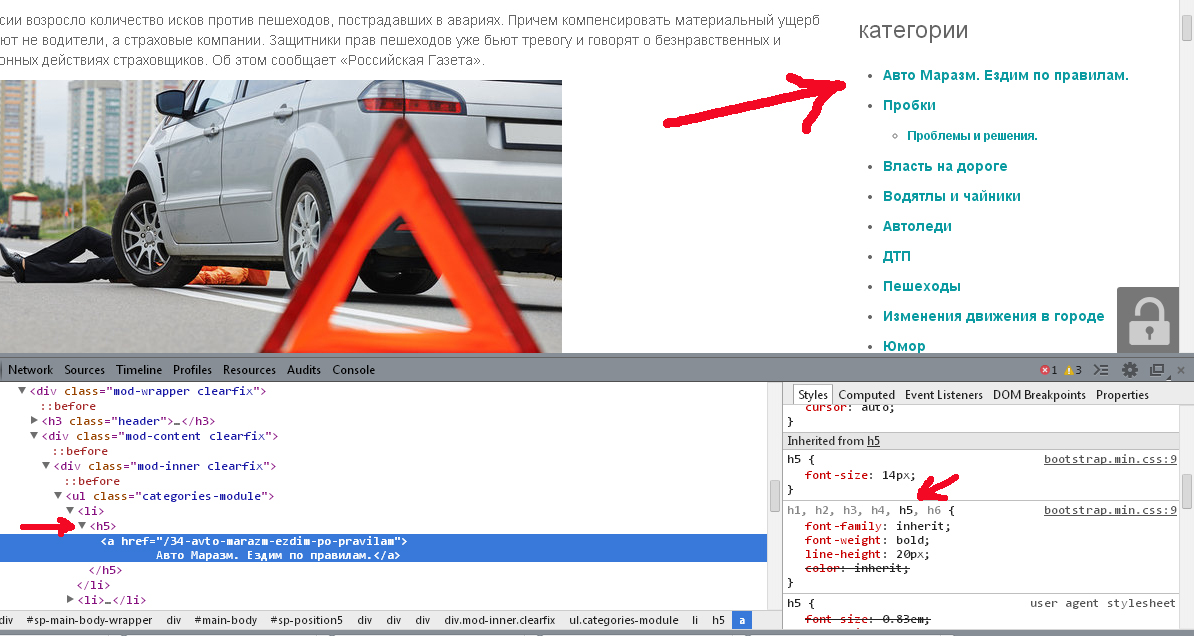Click the yellow warning count icon
Screen dimensions: 1194x636
pos(1069,370)
